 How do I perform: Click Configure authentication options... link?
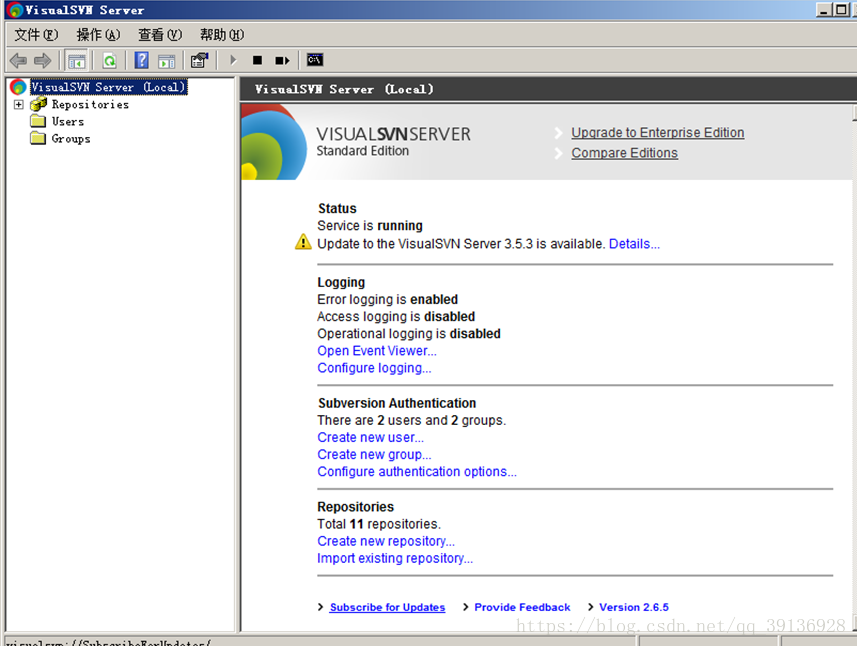tap(416, 472)
